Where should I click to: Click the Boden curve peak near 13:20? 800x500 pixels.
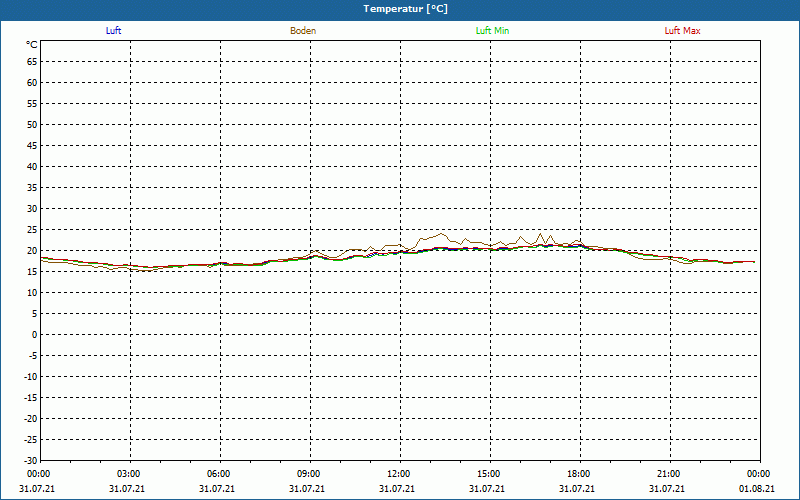(441, 234)
